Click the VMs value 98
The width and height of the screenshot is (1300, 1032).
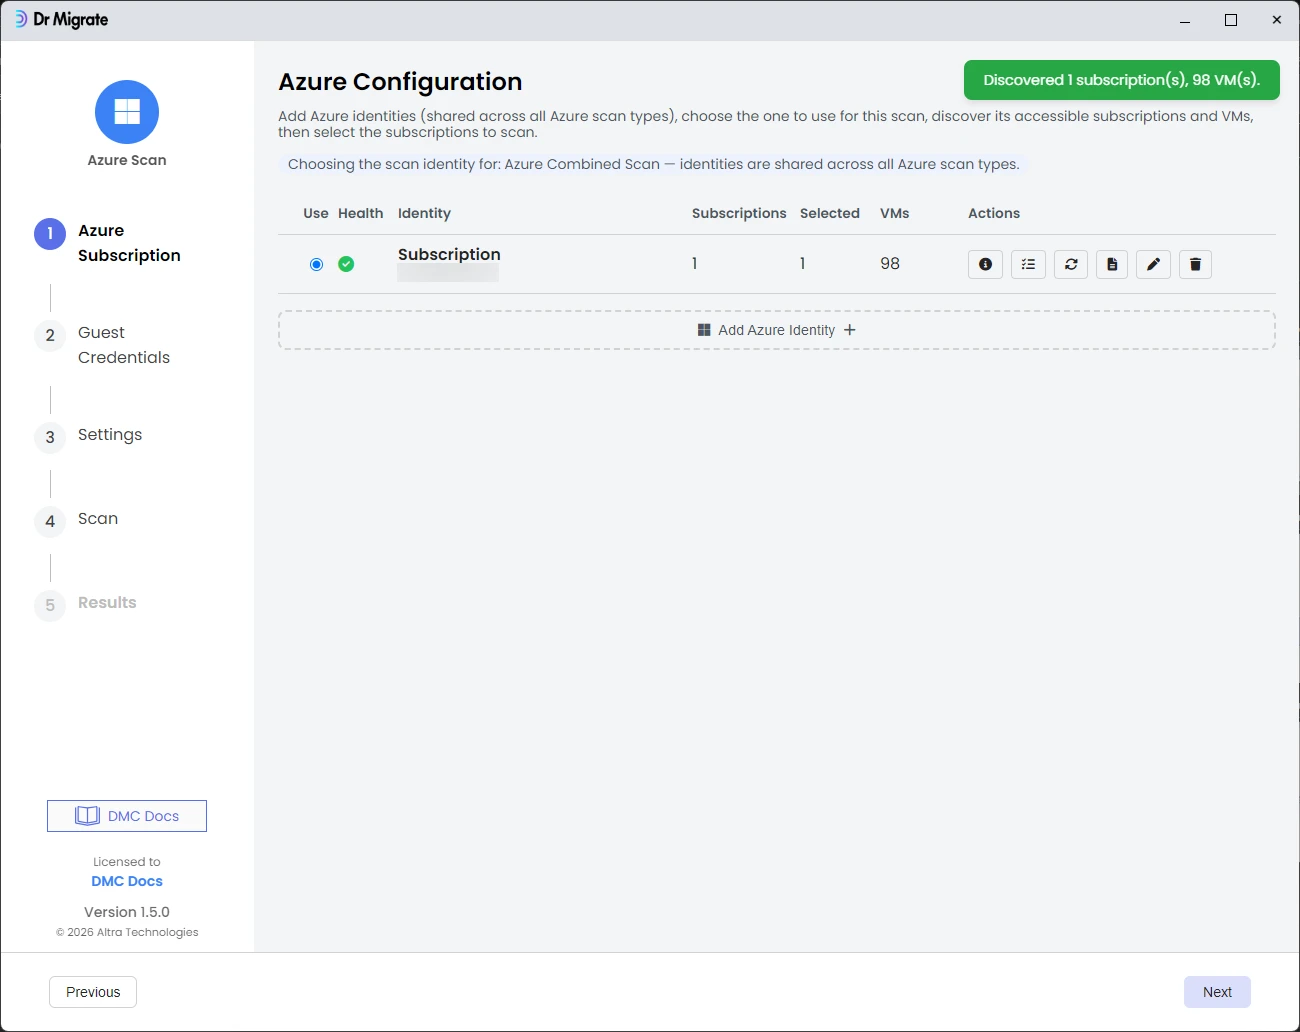[890, 263]
